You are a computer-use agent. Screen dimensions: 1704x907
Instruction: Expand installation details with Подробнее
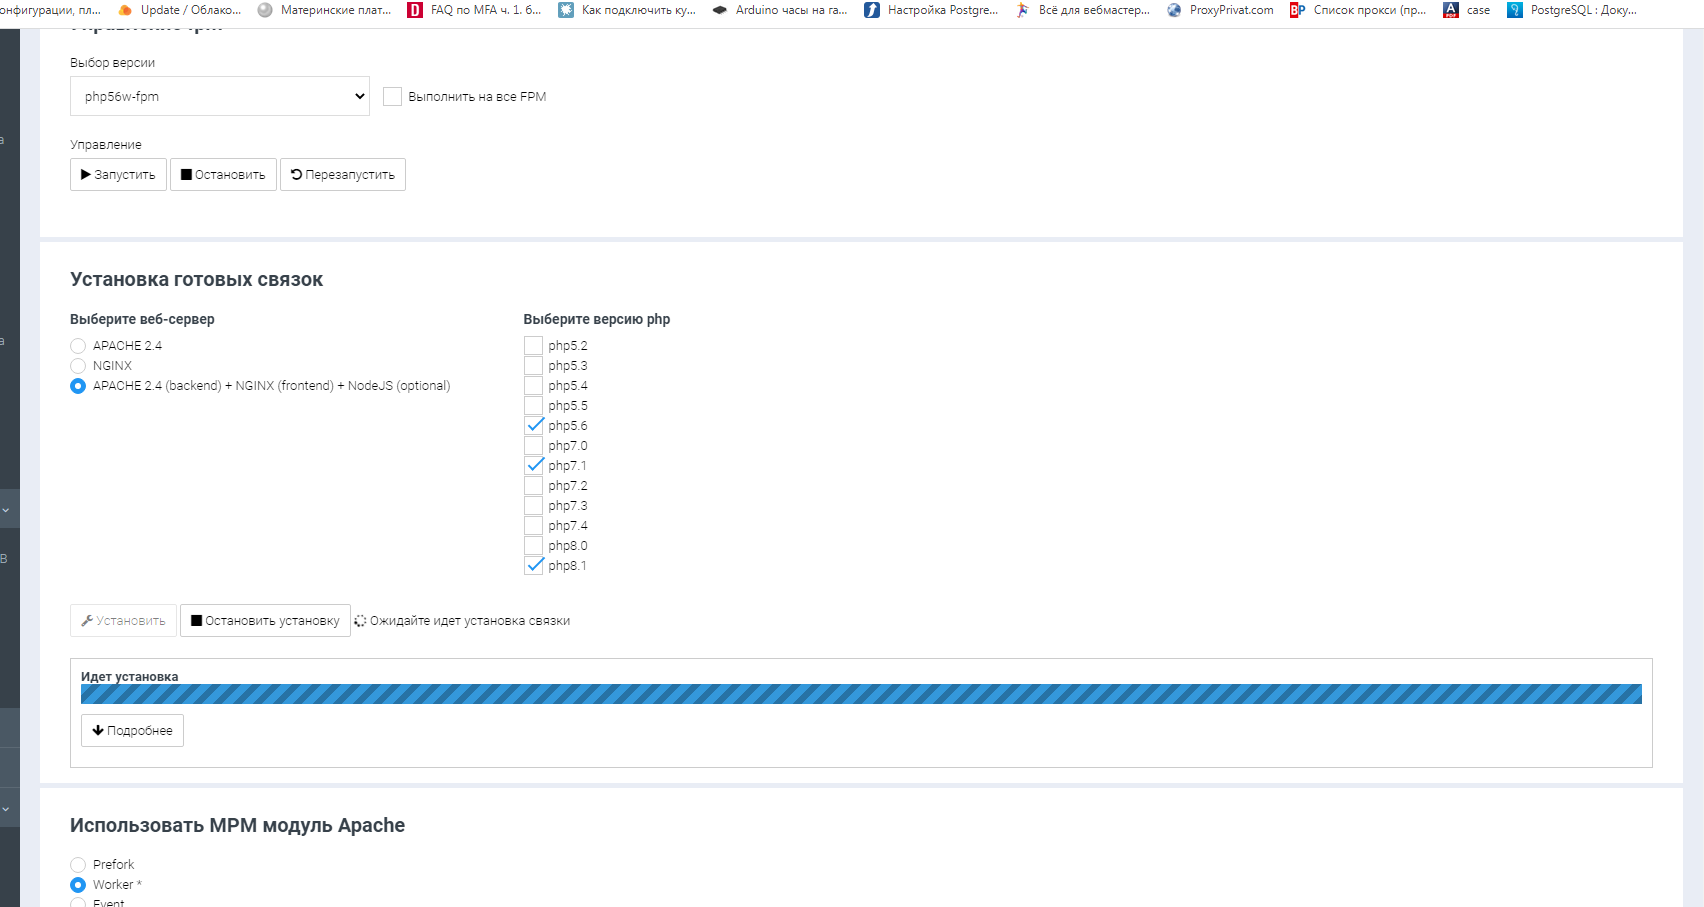click(x=132, y=731)
